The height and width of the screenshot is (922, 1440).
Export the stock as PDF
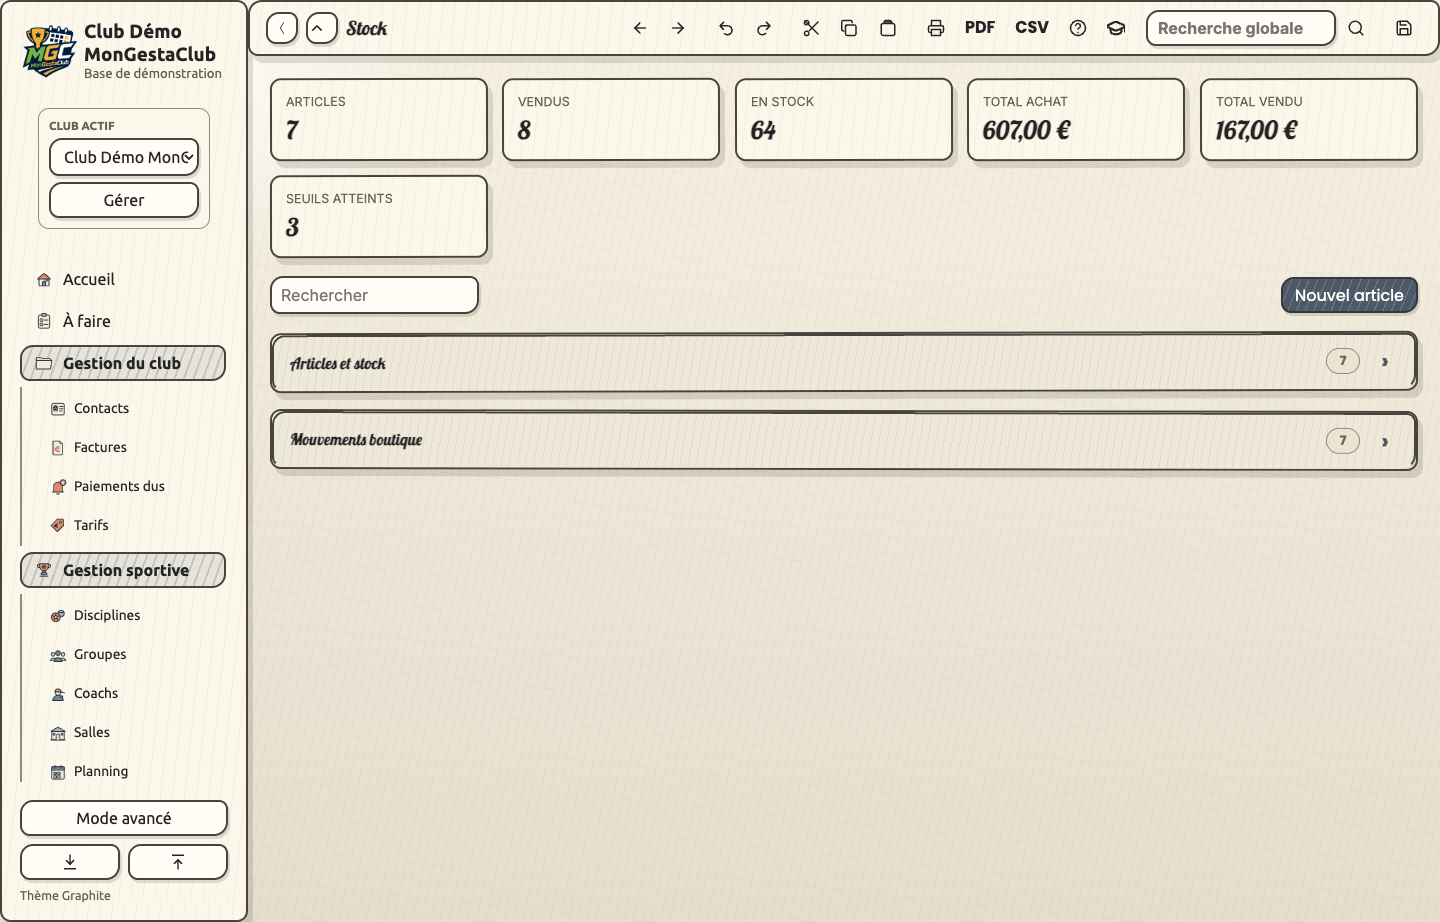coord(980,28)
